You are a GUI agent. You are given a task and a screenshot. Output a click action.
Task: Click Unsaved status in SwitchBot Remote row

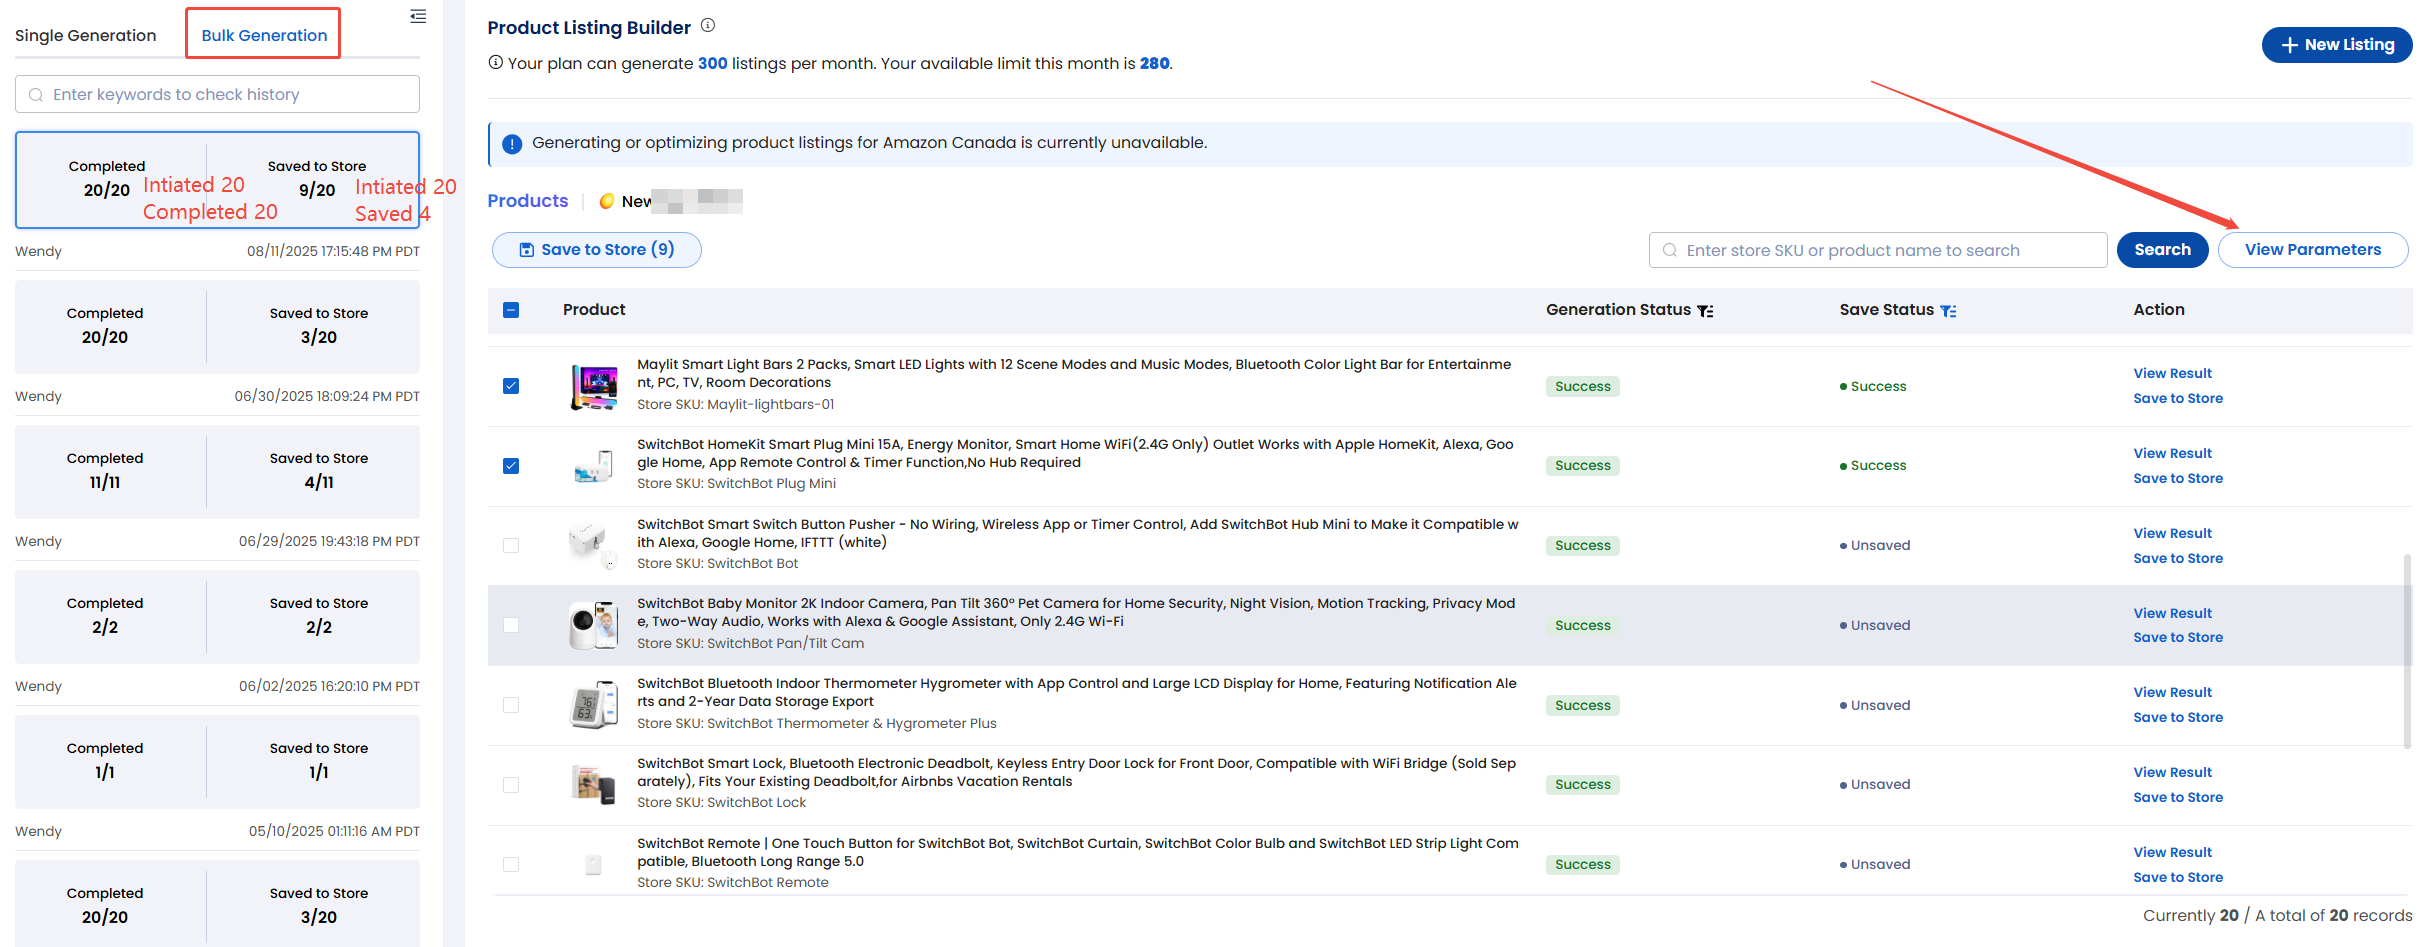coord(1875,865)
